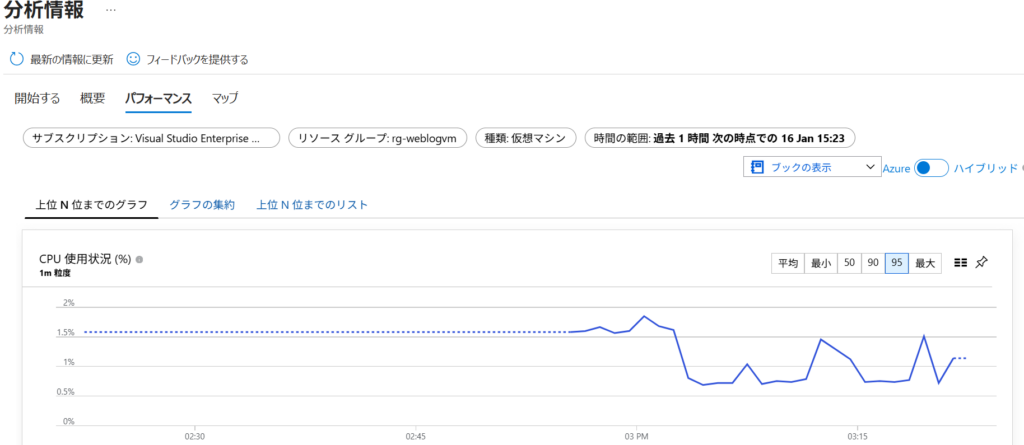Click the pin icon on CPU chart
The width and height of the screenshot is (1024, 445).
pos(982,262)
